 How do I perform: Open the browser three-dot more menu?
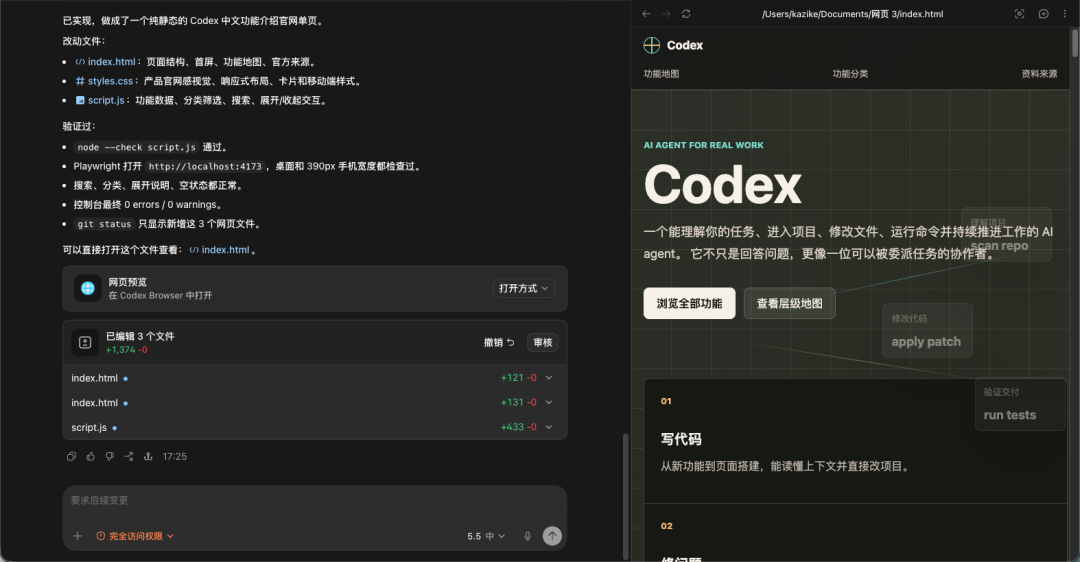click(x=1064, y=14)
